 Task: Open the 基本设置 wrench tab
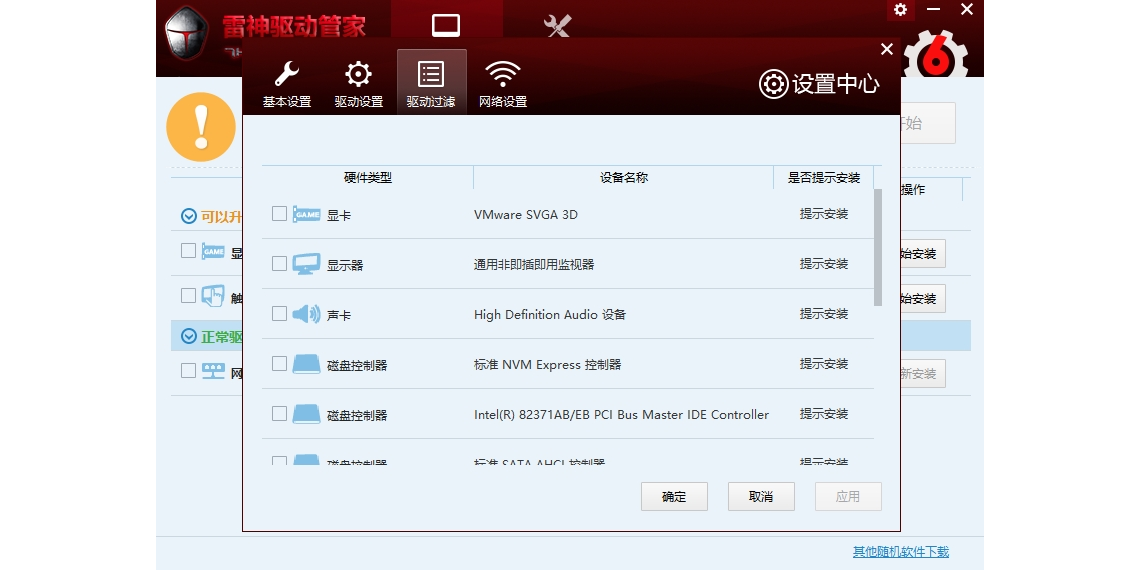(x=287, y=84)
